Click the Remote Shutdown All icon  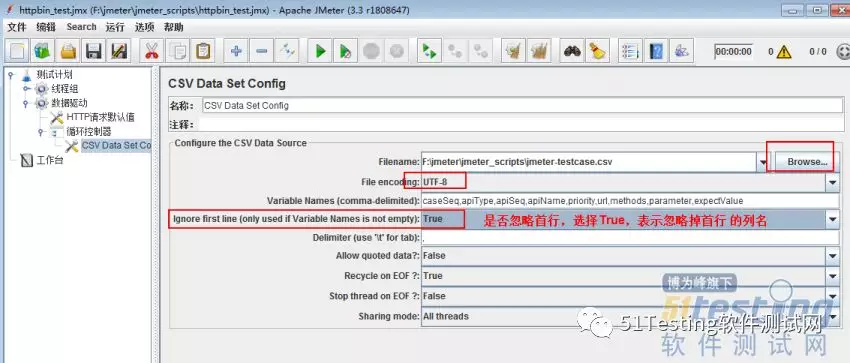click(480, 51)
